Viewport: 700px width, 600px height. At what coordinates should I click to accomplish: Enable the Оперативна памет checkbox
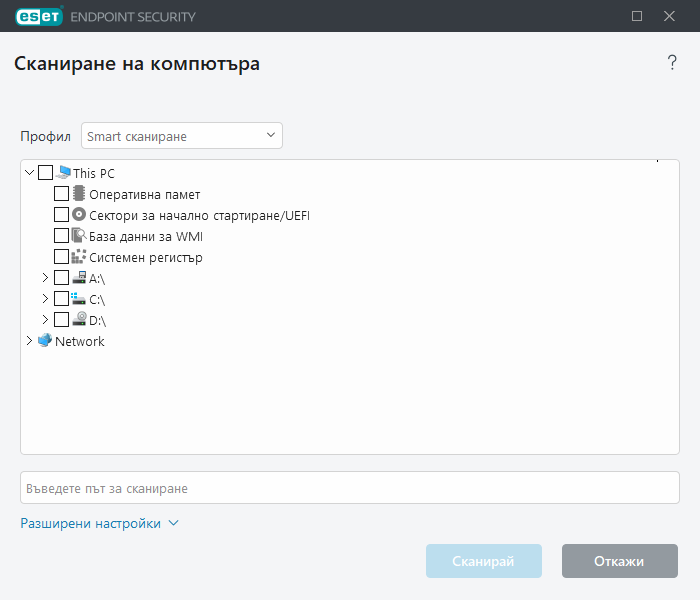pyautogui.click(x=61, y=194)
